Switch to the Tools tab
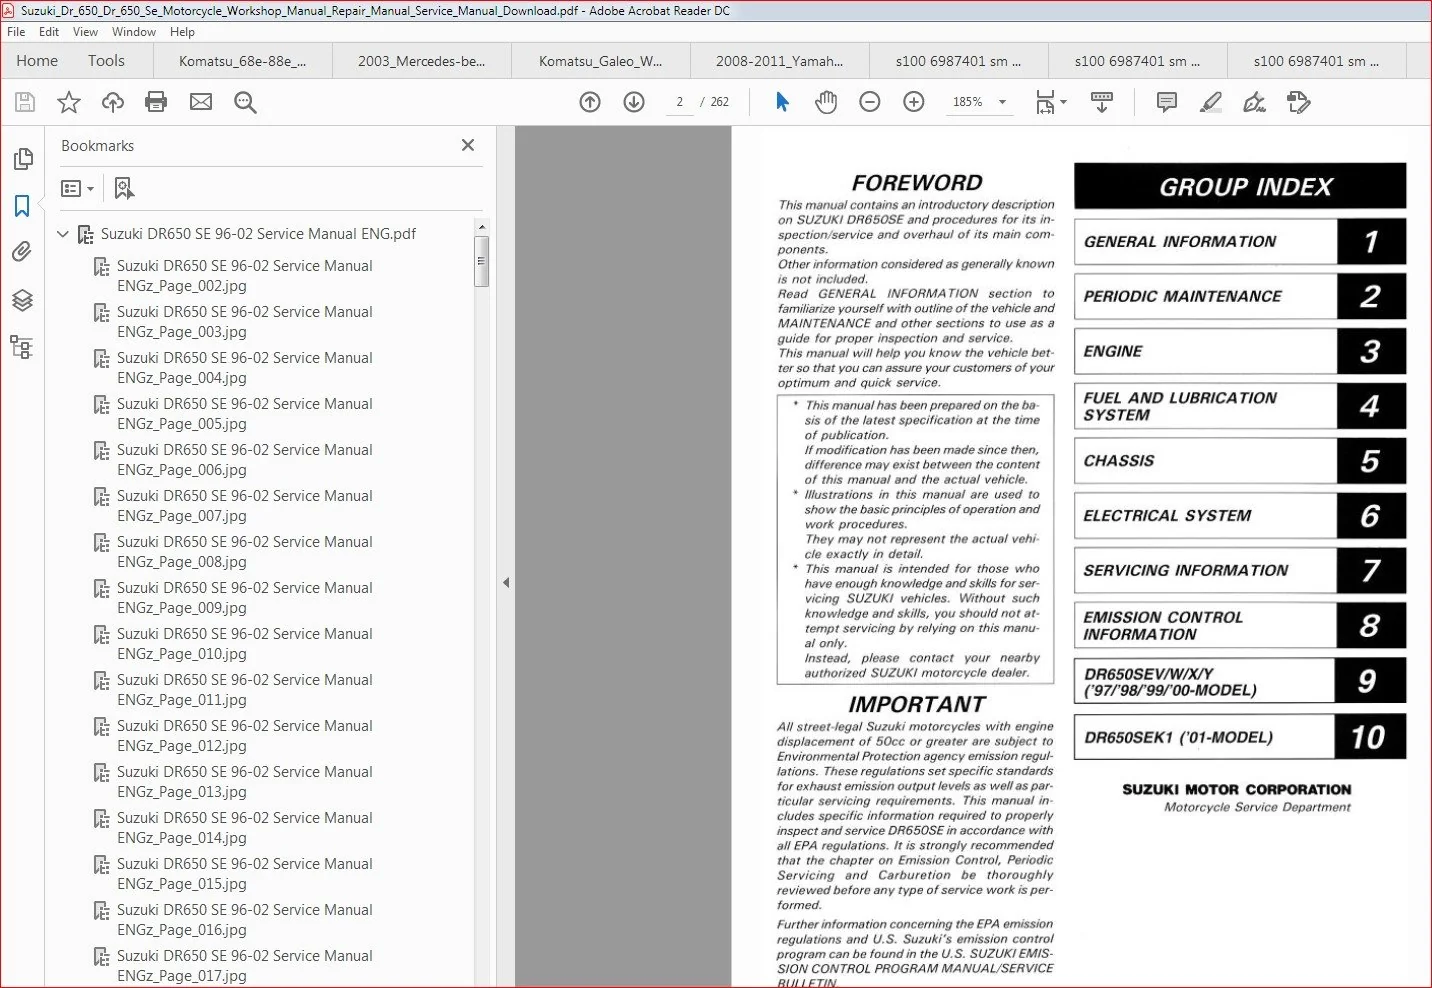Image resolution: width=1432 pixels, height=988 pixels. 106,61
